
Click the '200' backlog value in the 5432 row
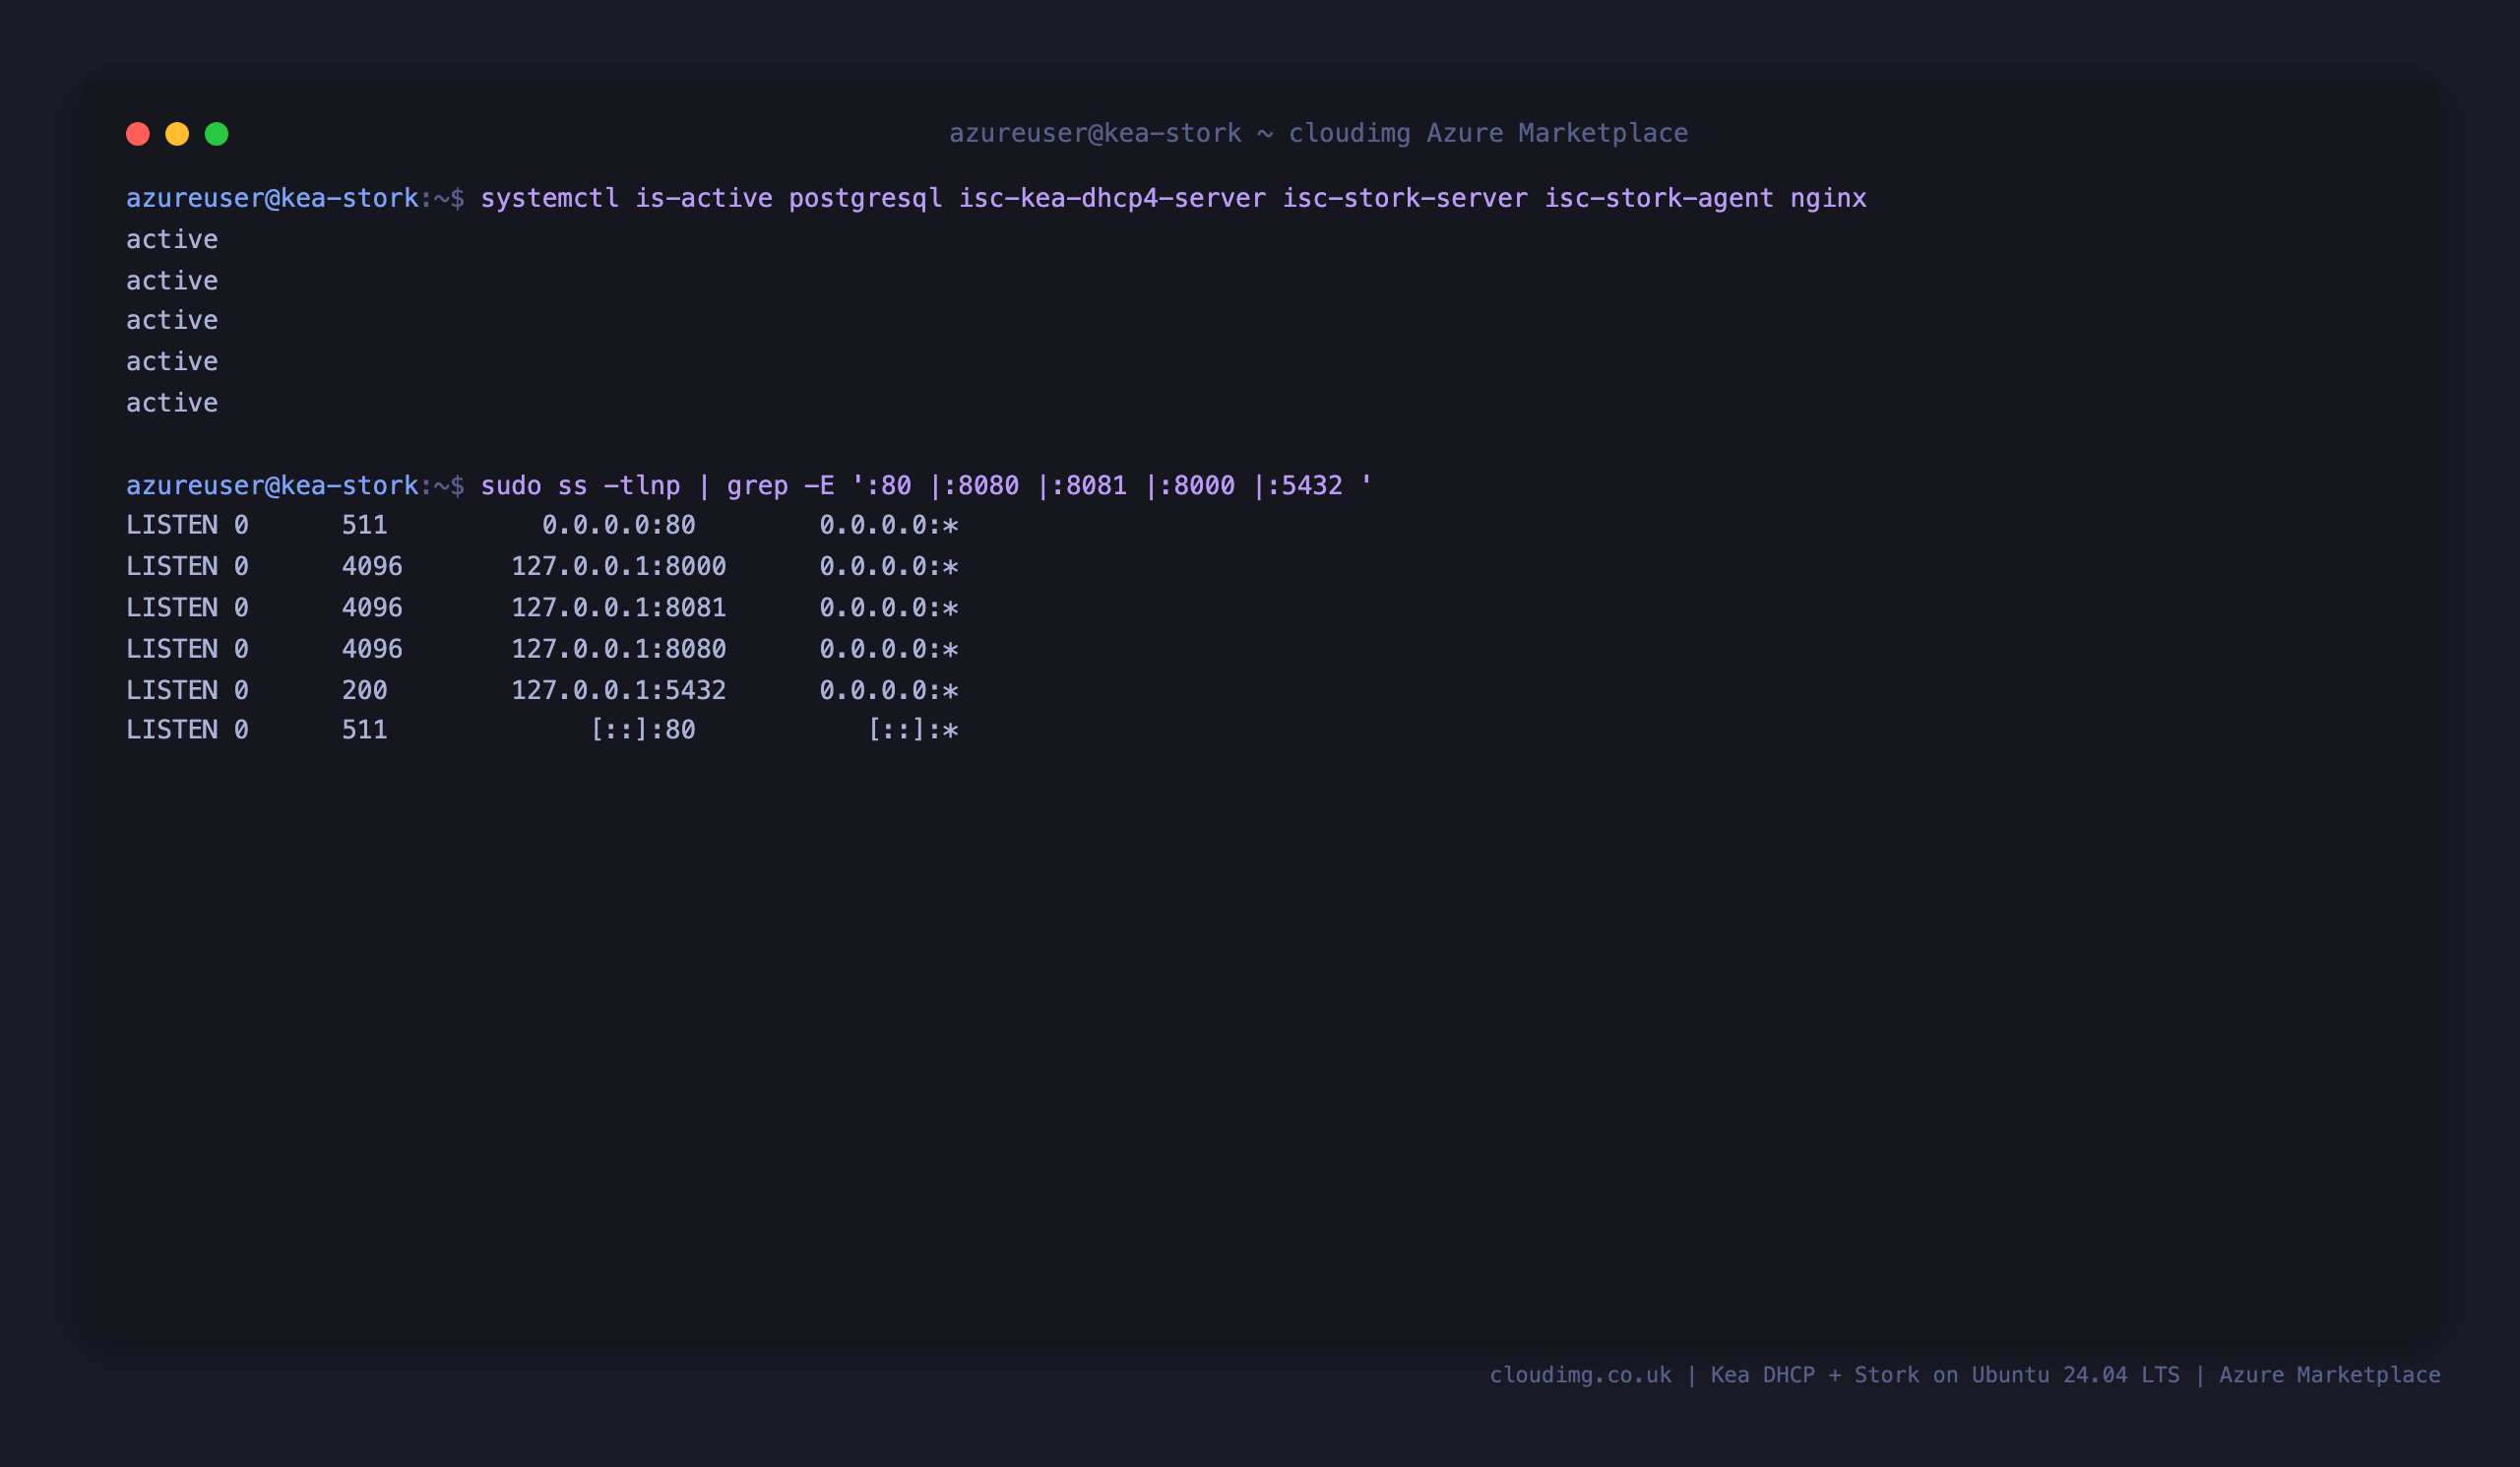(x=365, y=690)
